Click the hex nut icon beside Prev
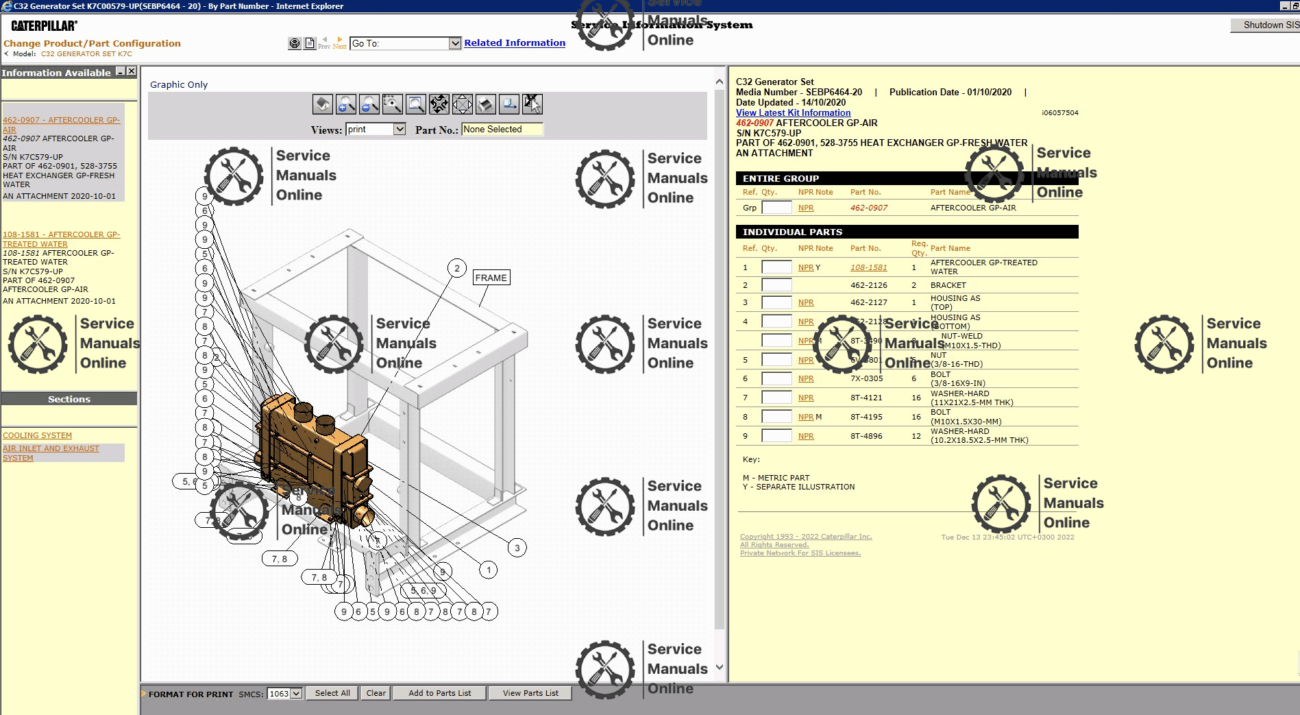Image resolution: width=1300 pixels, height=715 pixels. pos(295,43)
